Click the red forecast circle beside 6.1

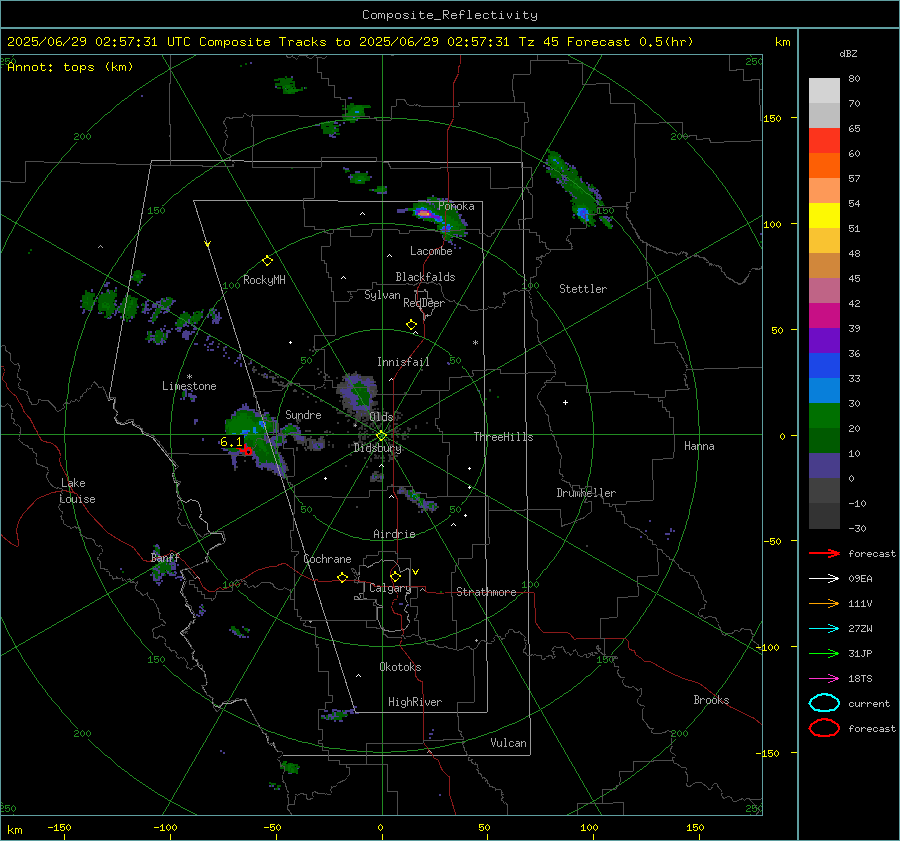[x=248, y=451]
